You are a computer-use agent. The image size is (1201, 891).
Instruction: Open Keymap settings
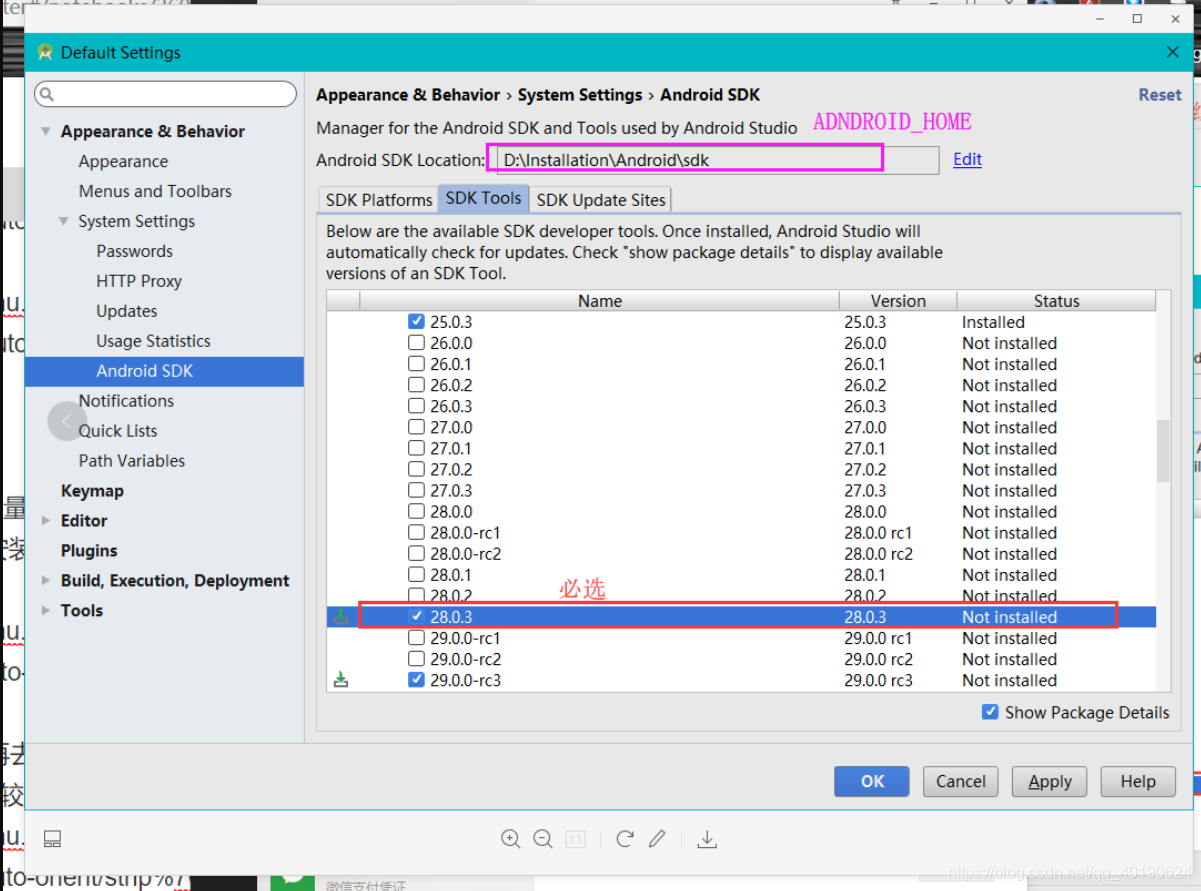[92, 491]
